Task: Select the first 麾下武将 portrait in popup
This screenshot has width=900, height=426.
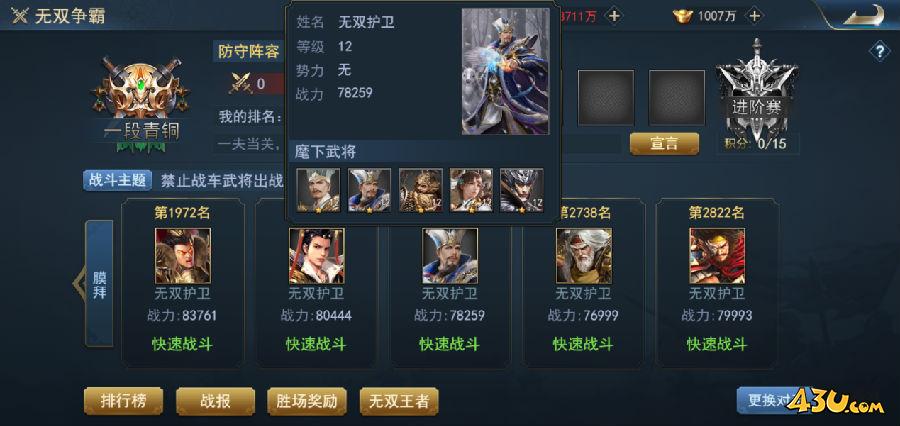Action: click(x=318, y=190)
